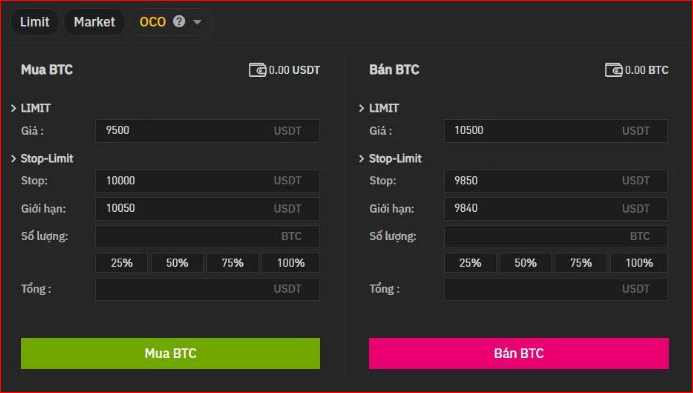Screen dimensions: 693x393
Task: Click the OCO help question mark icon
Action: tap(179, 21)
